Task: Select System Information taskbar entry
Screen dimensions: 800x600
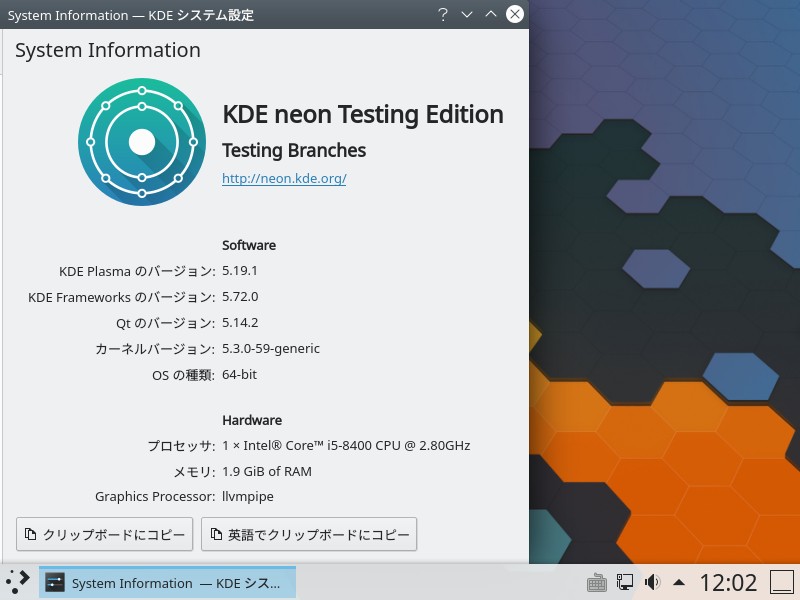Action: click(167, 582)
